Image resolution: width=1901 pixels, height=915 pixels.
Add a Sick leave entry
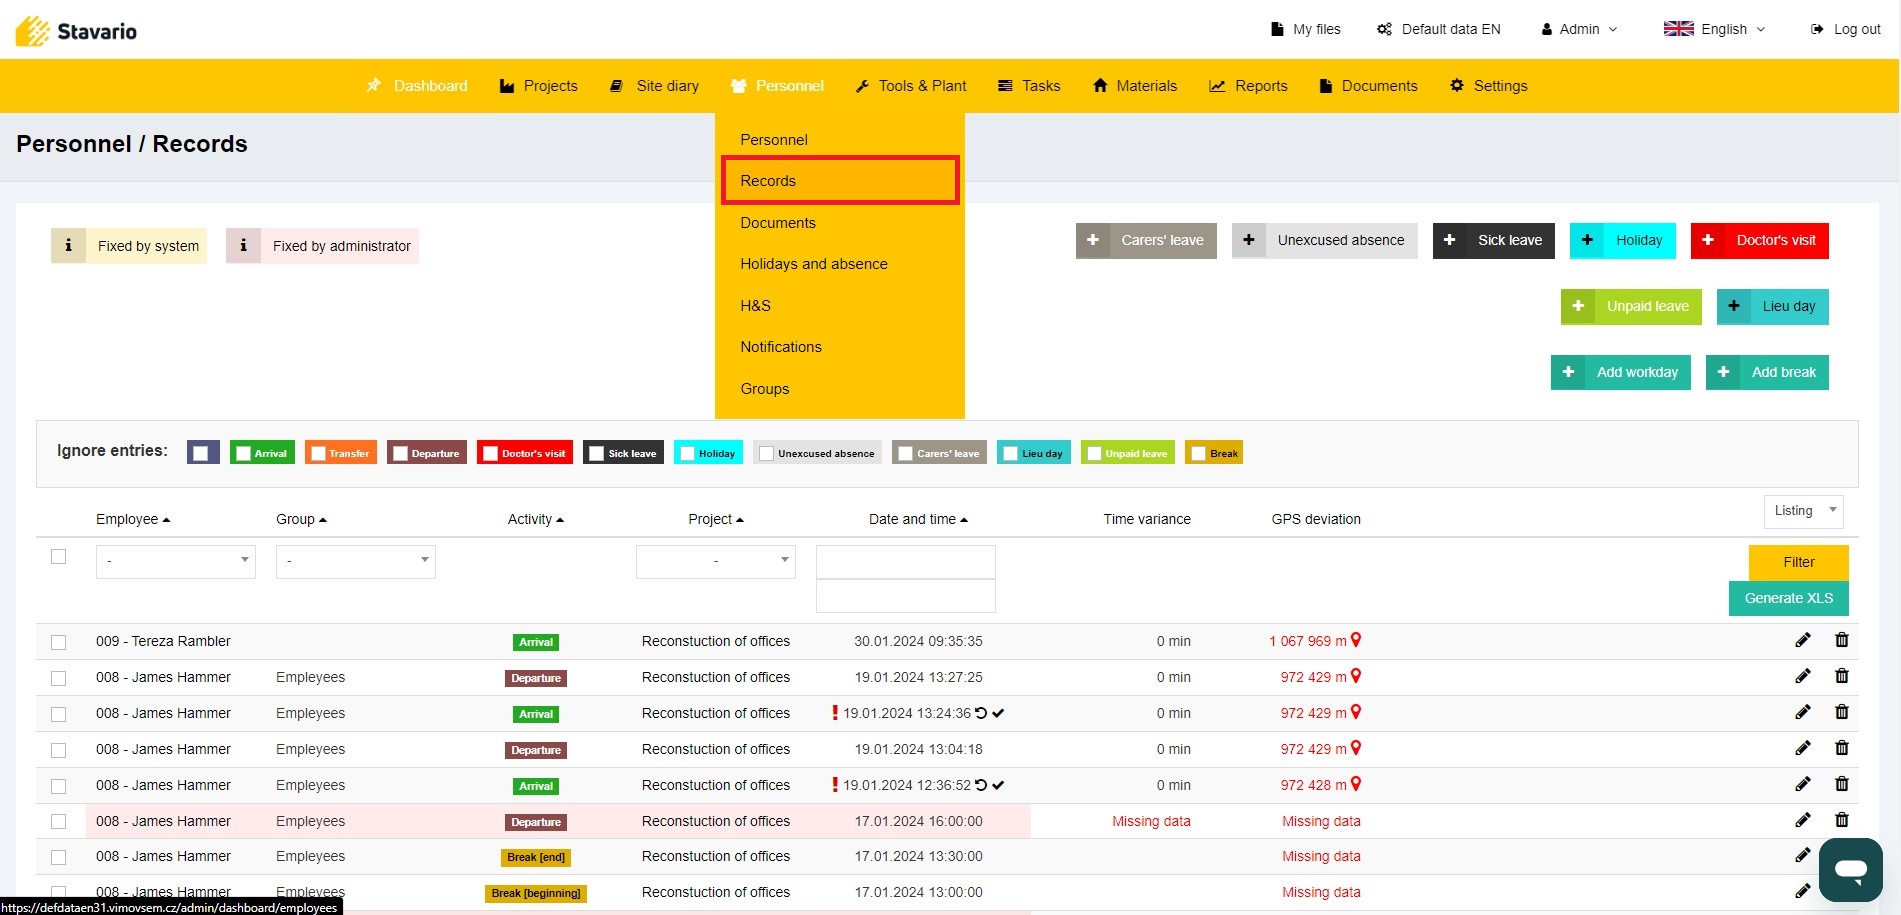1494,240
